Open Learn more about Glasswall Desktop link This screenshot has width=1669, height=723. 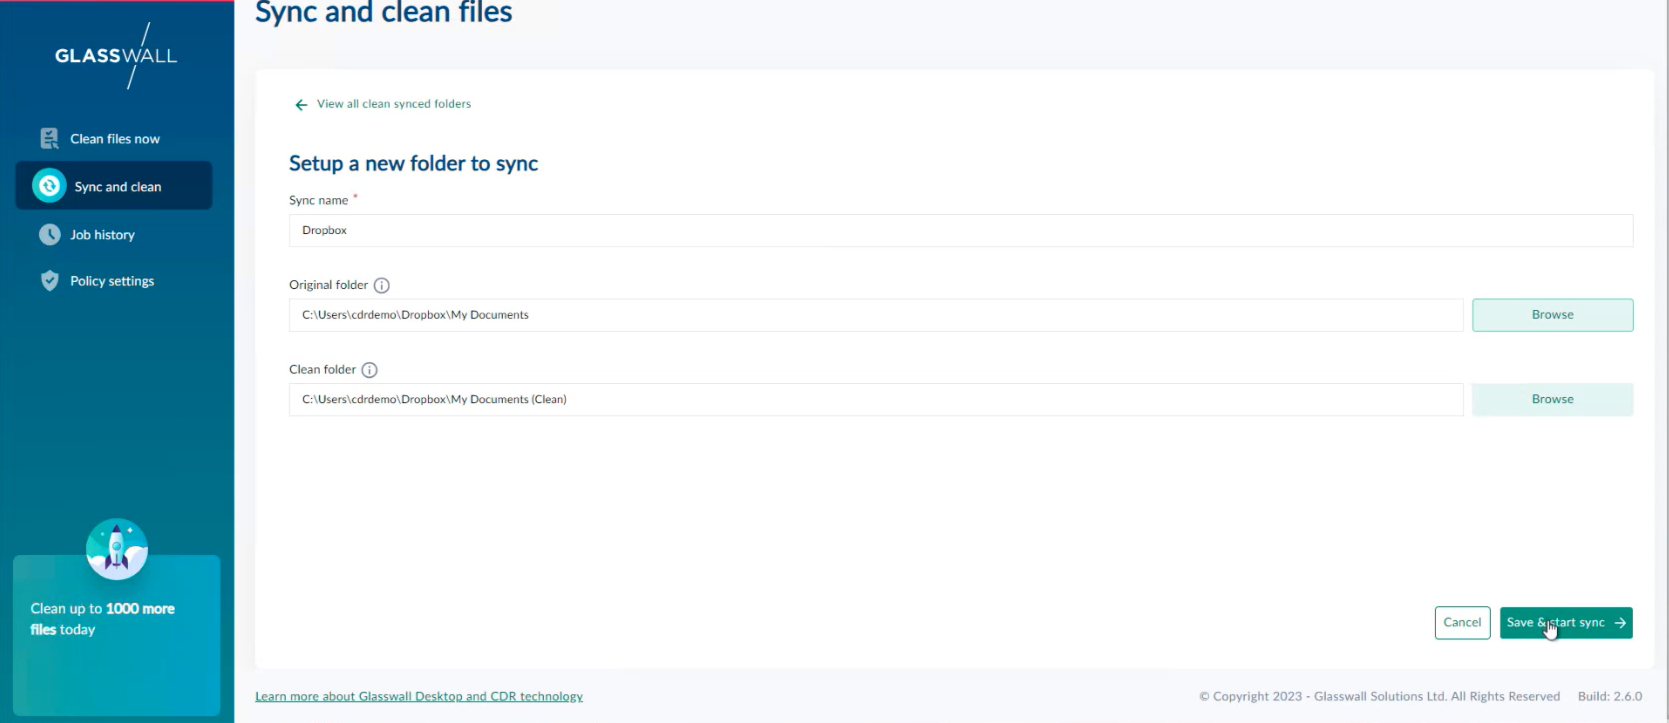click(419, 697)
